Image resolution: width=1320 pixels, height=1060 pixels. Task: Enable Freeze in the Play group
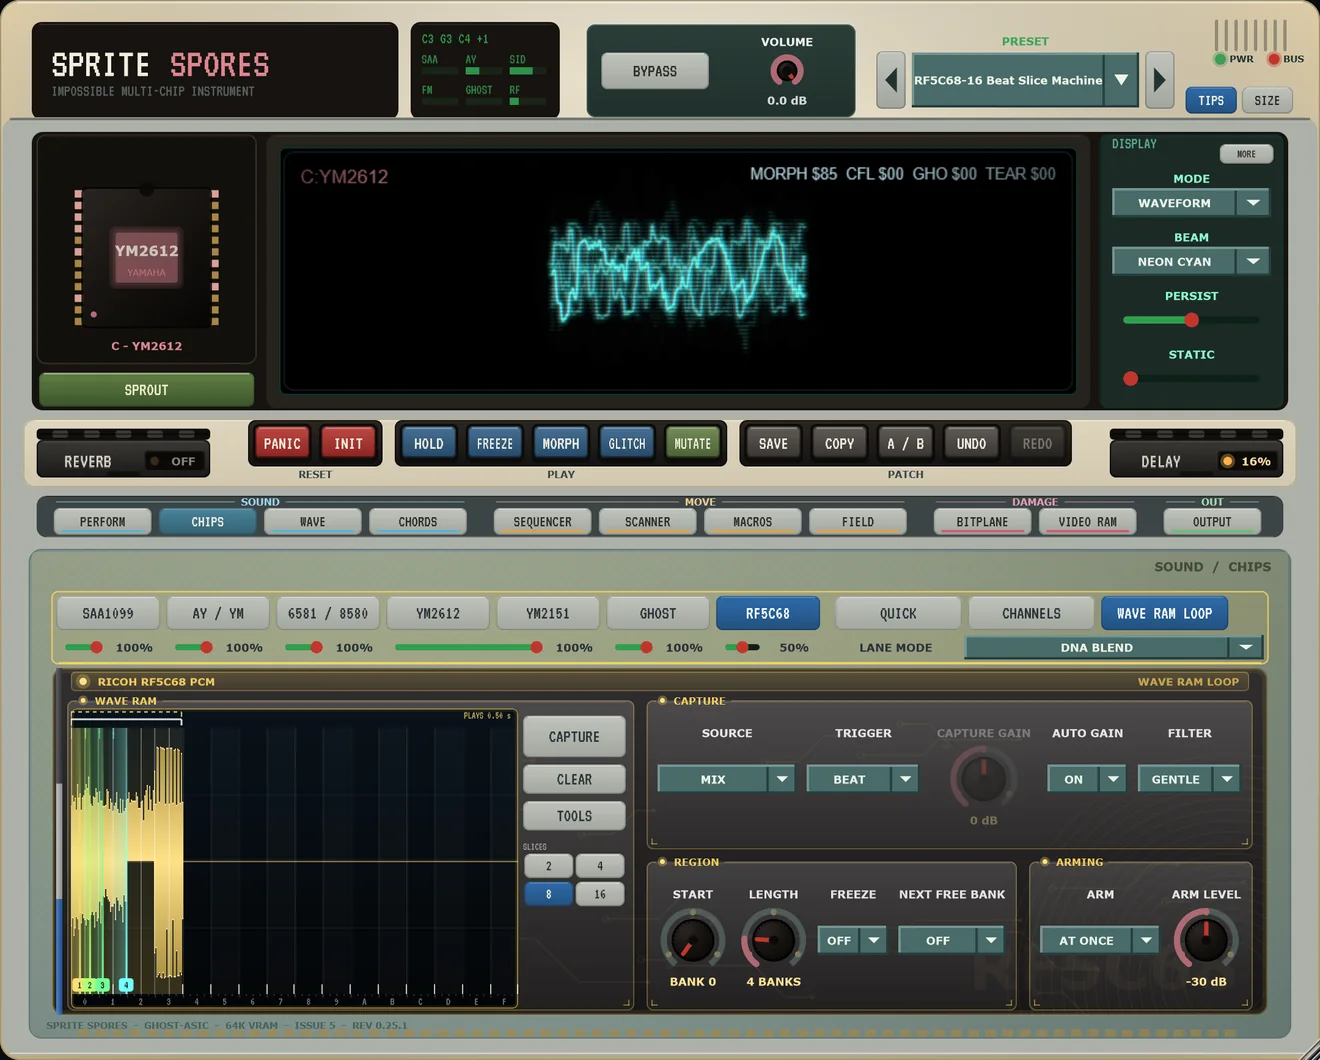[494, 443]
